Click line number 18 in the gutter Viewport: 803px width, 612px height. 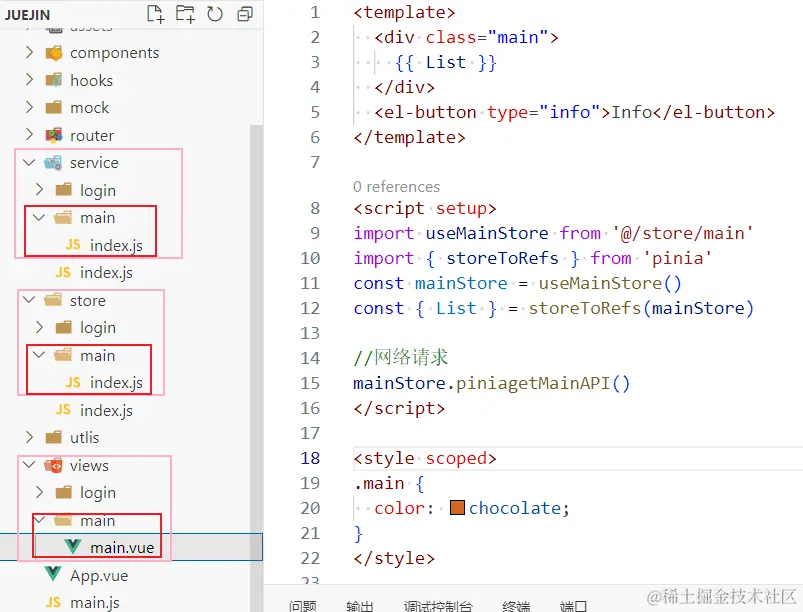pos(310,458)
